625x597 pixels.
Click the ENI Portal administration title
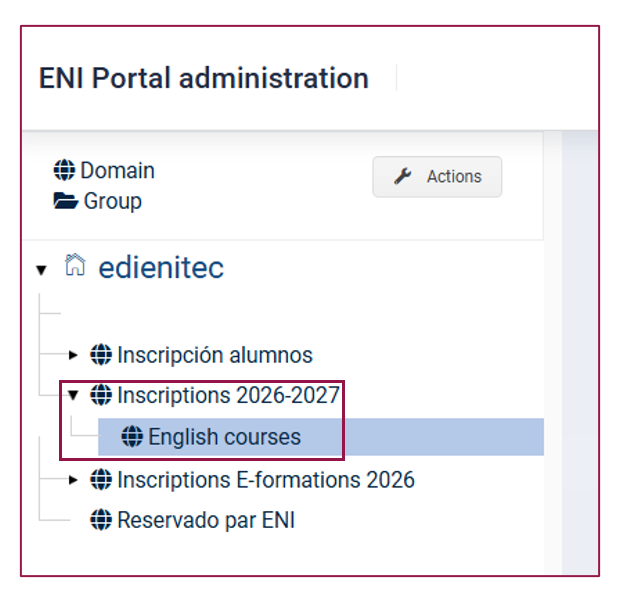point(204,78)
